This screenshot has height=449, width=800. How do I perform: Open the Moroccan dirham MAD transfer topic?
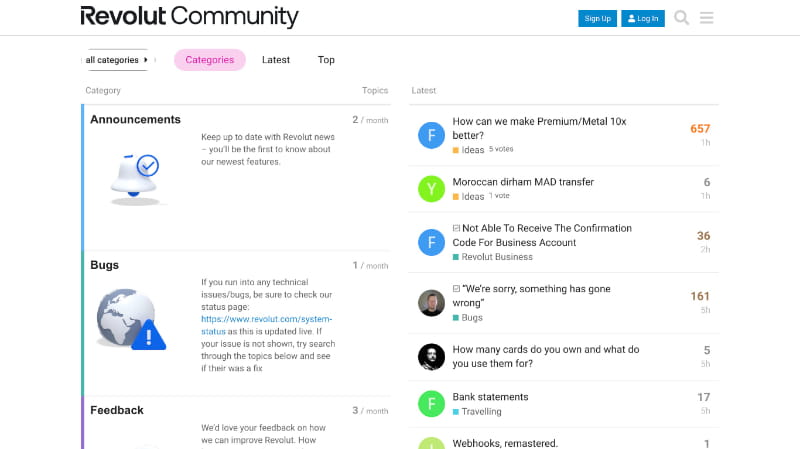(x=523, y=182)
